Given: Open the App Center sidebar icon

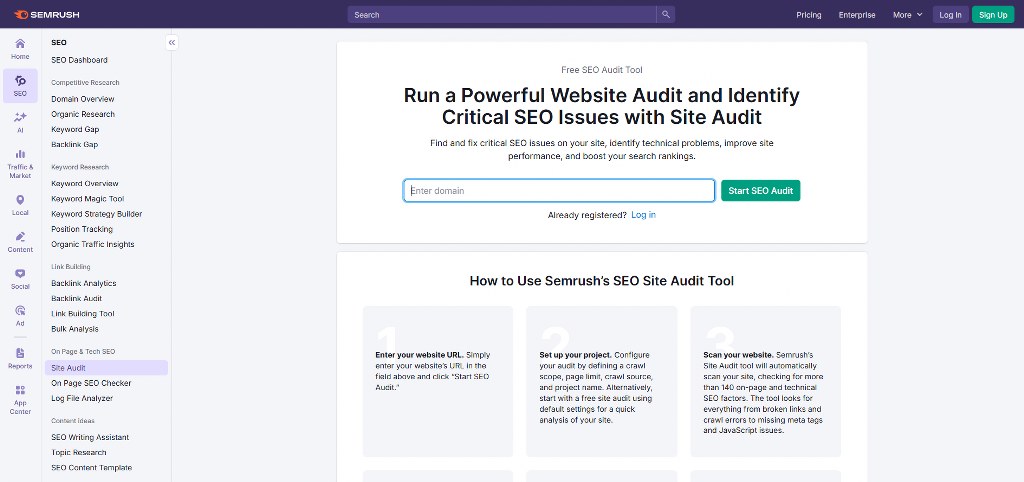Looking at the screenshot, I should (20, 399).
